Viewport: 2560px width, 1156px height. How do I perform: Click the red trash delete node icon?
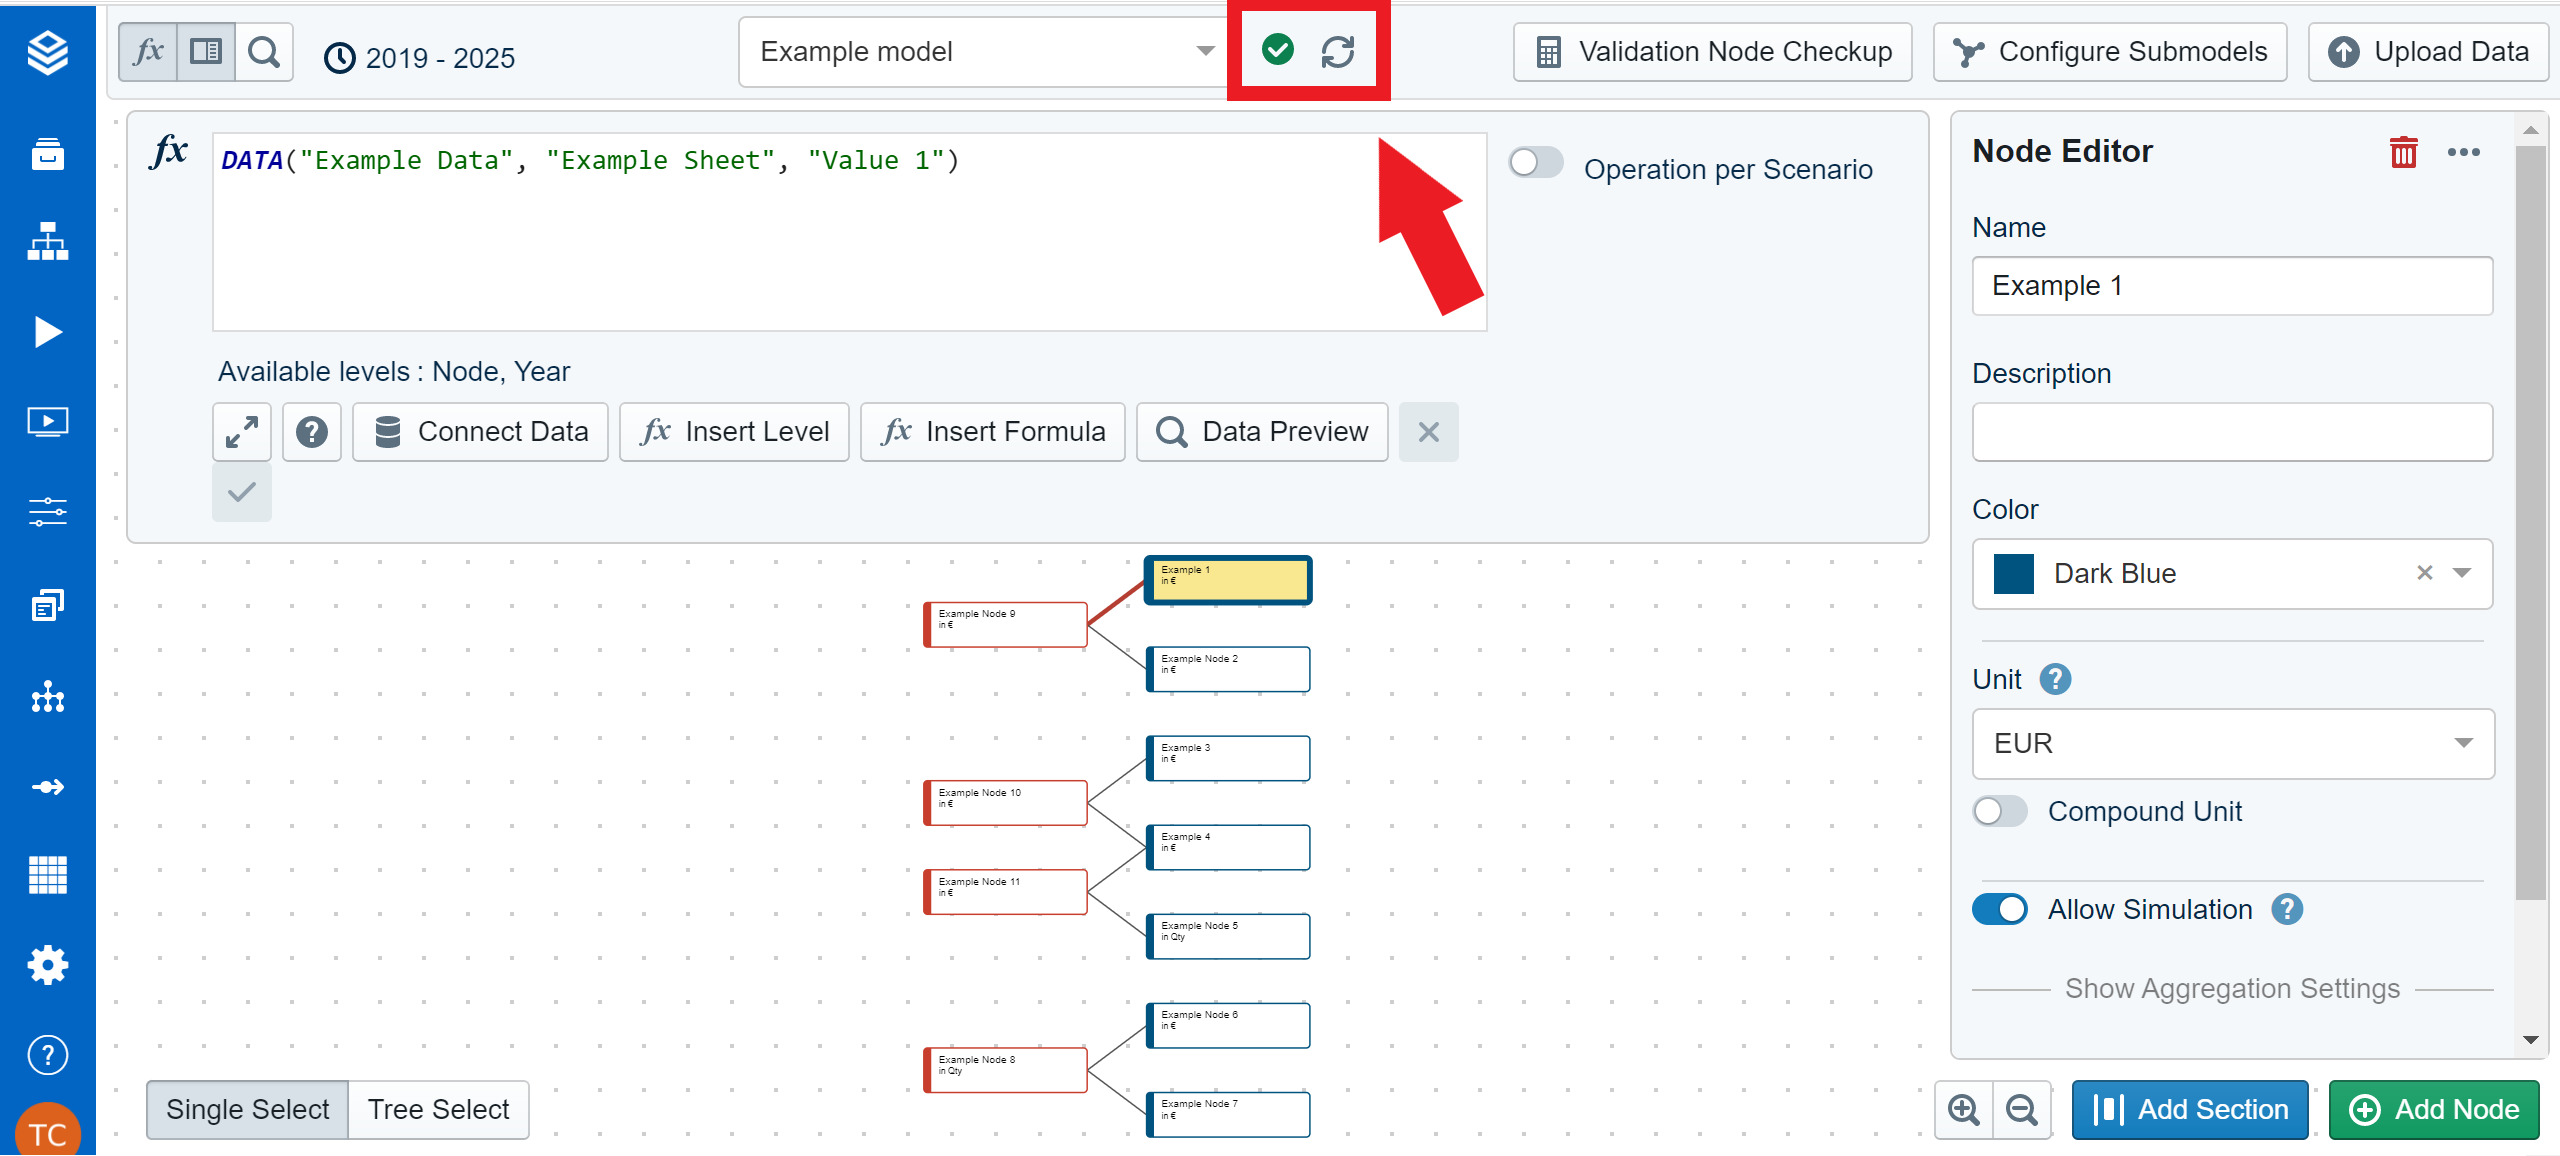click(x=2403, y=152)
